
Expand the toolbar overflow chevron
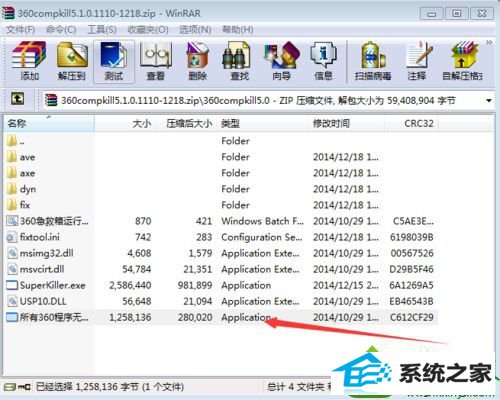point(489,43)
